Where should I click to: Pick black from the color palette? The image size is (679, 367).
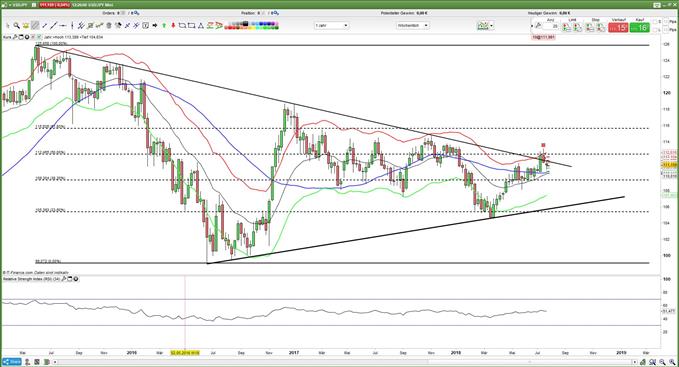tap(245, 23)
